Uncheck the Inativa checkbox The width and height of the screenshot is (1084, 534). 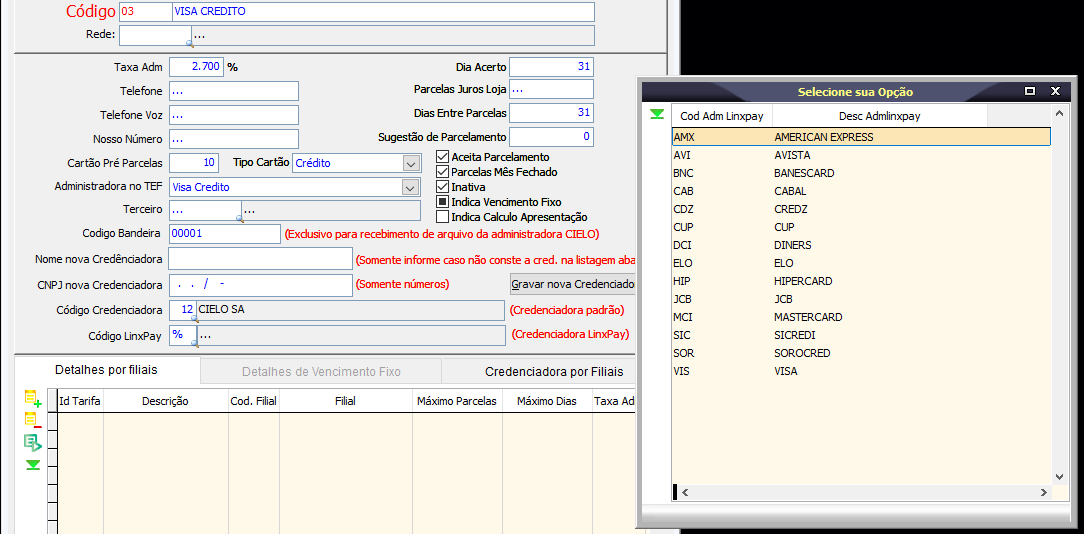pos(442,187)
